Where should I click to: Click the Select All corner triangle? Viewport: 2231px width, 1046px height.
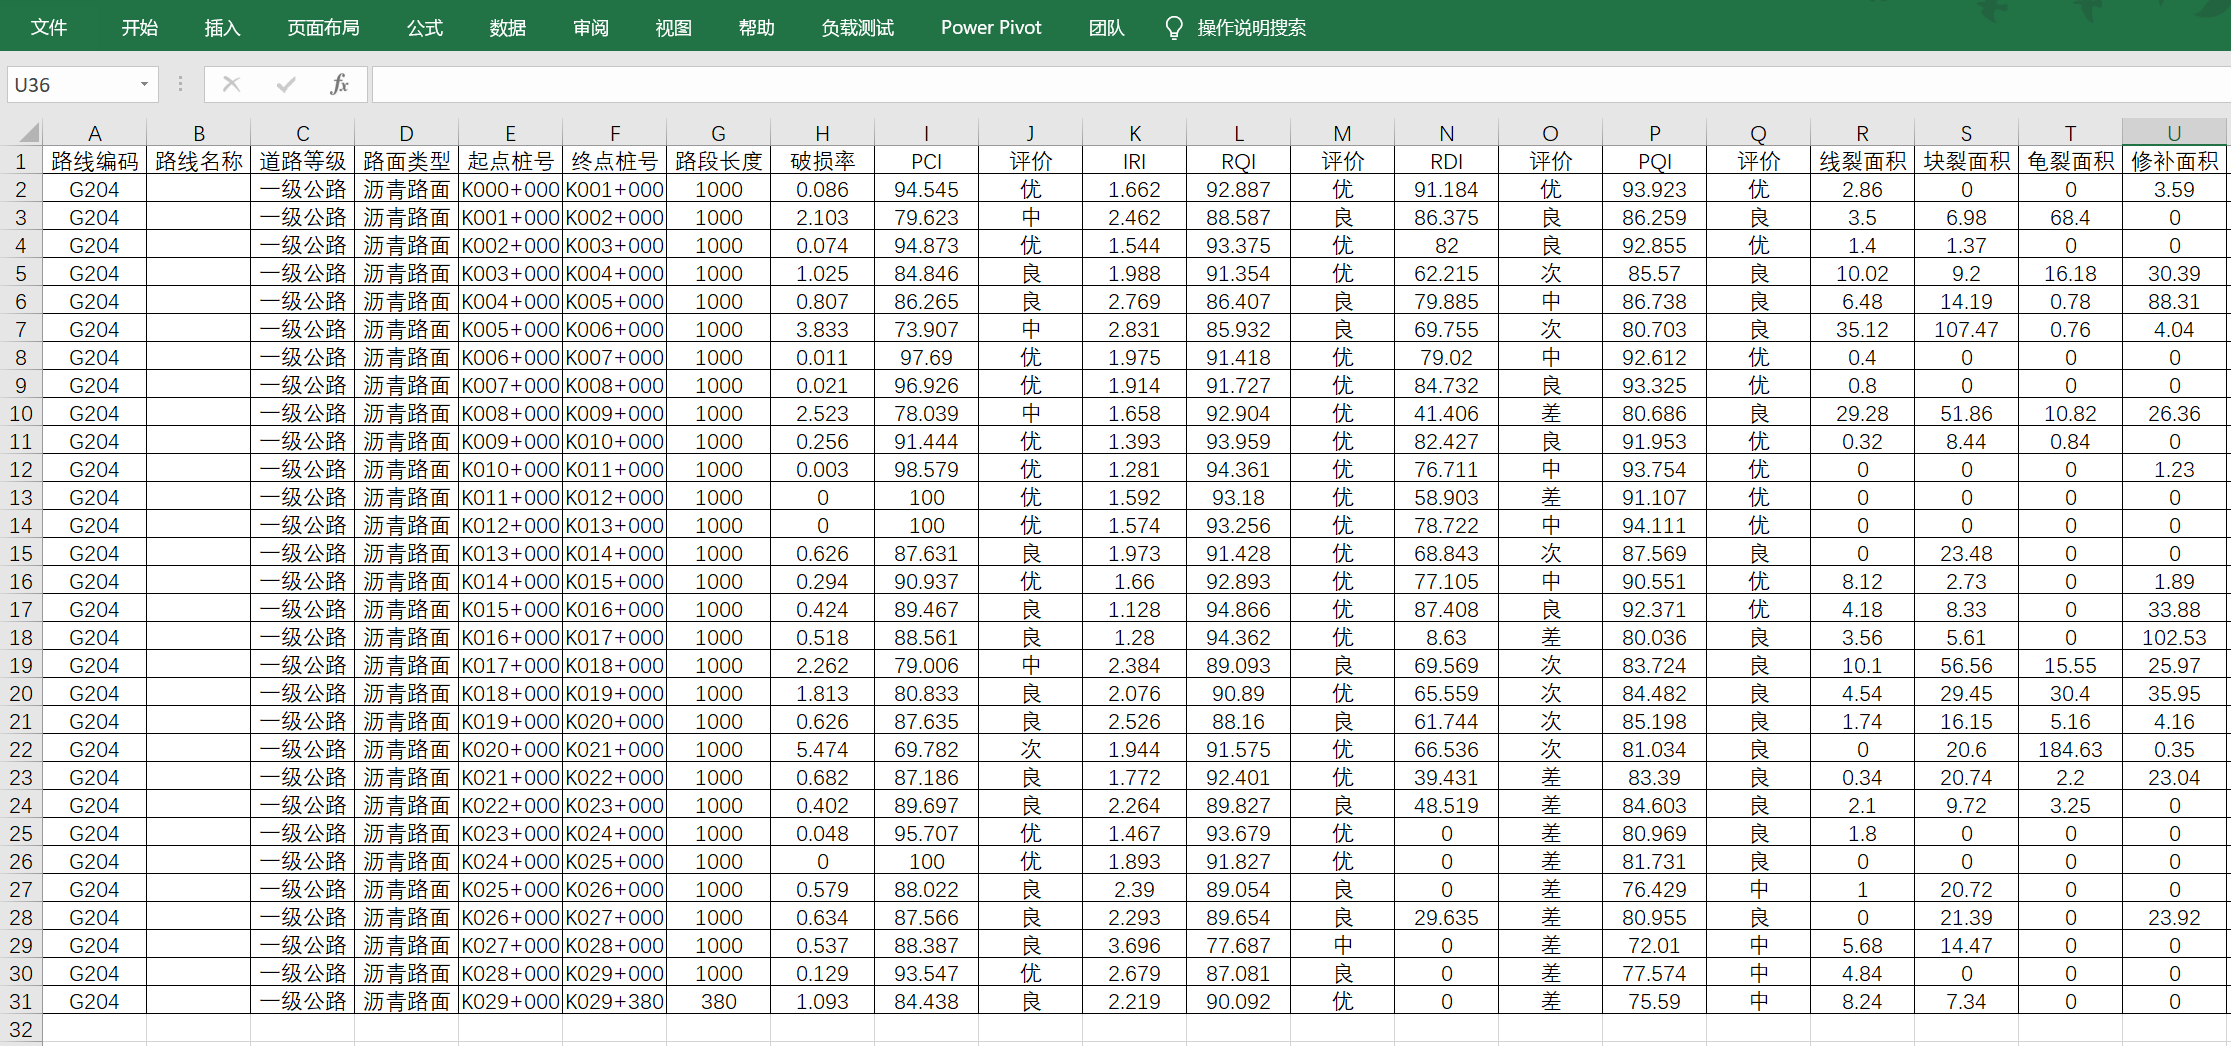point(29,132)
